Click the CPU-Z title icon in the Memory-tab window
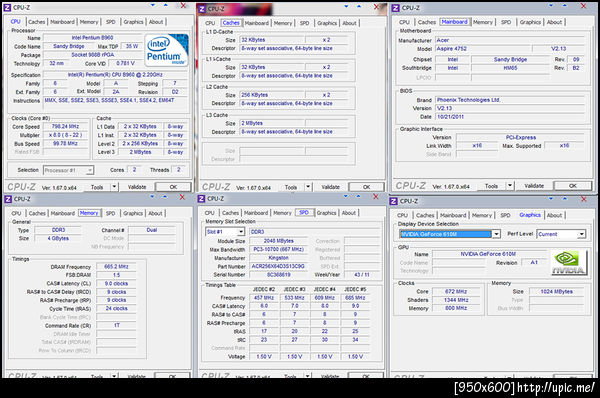 click(x=8, y=199)
